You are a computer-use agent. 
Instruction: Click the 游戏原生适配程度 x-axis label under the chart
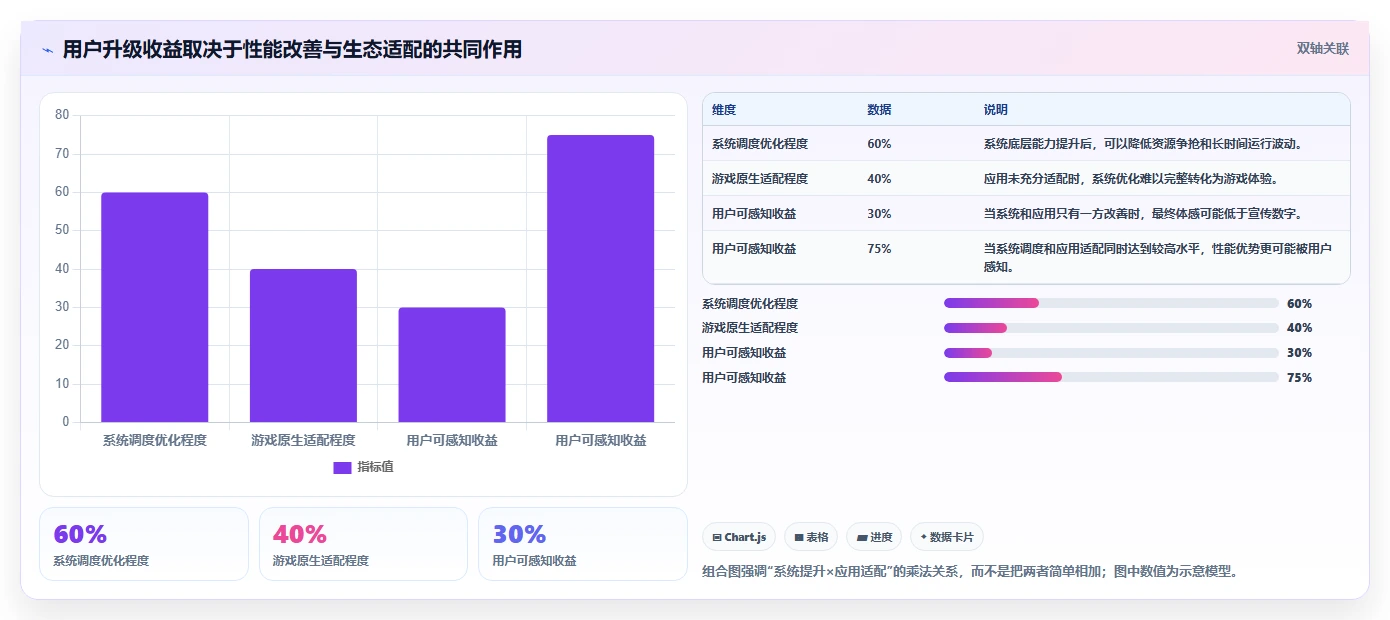303,440
